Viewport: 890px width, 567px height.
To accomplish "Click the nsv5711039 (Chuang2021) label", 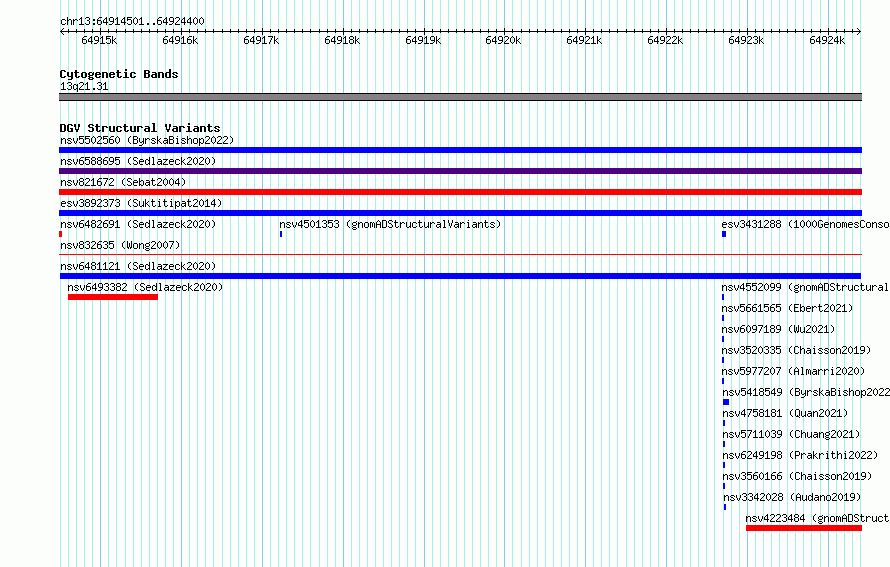I will (791, 434).
